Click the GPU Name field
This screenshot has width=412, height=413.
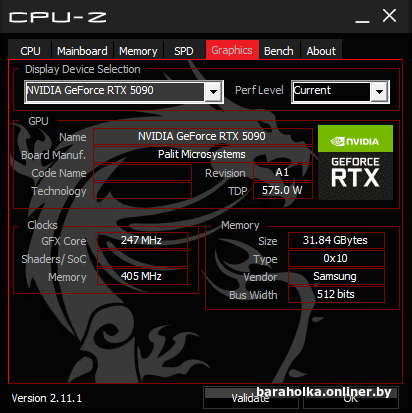coord(203,136)
